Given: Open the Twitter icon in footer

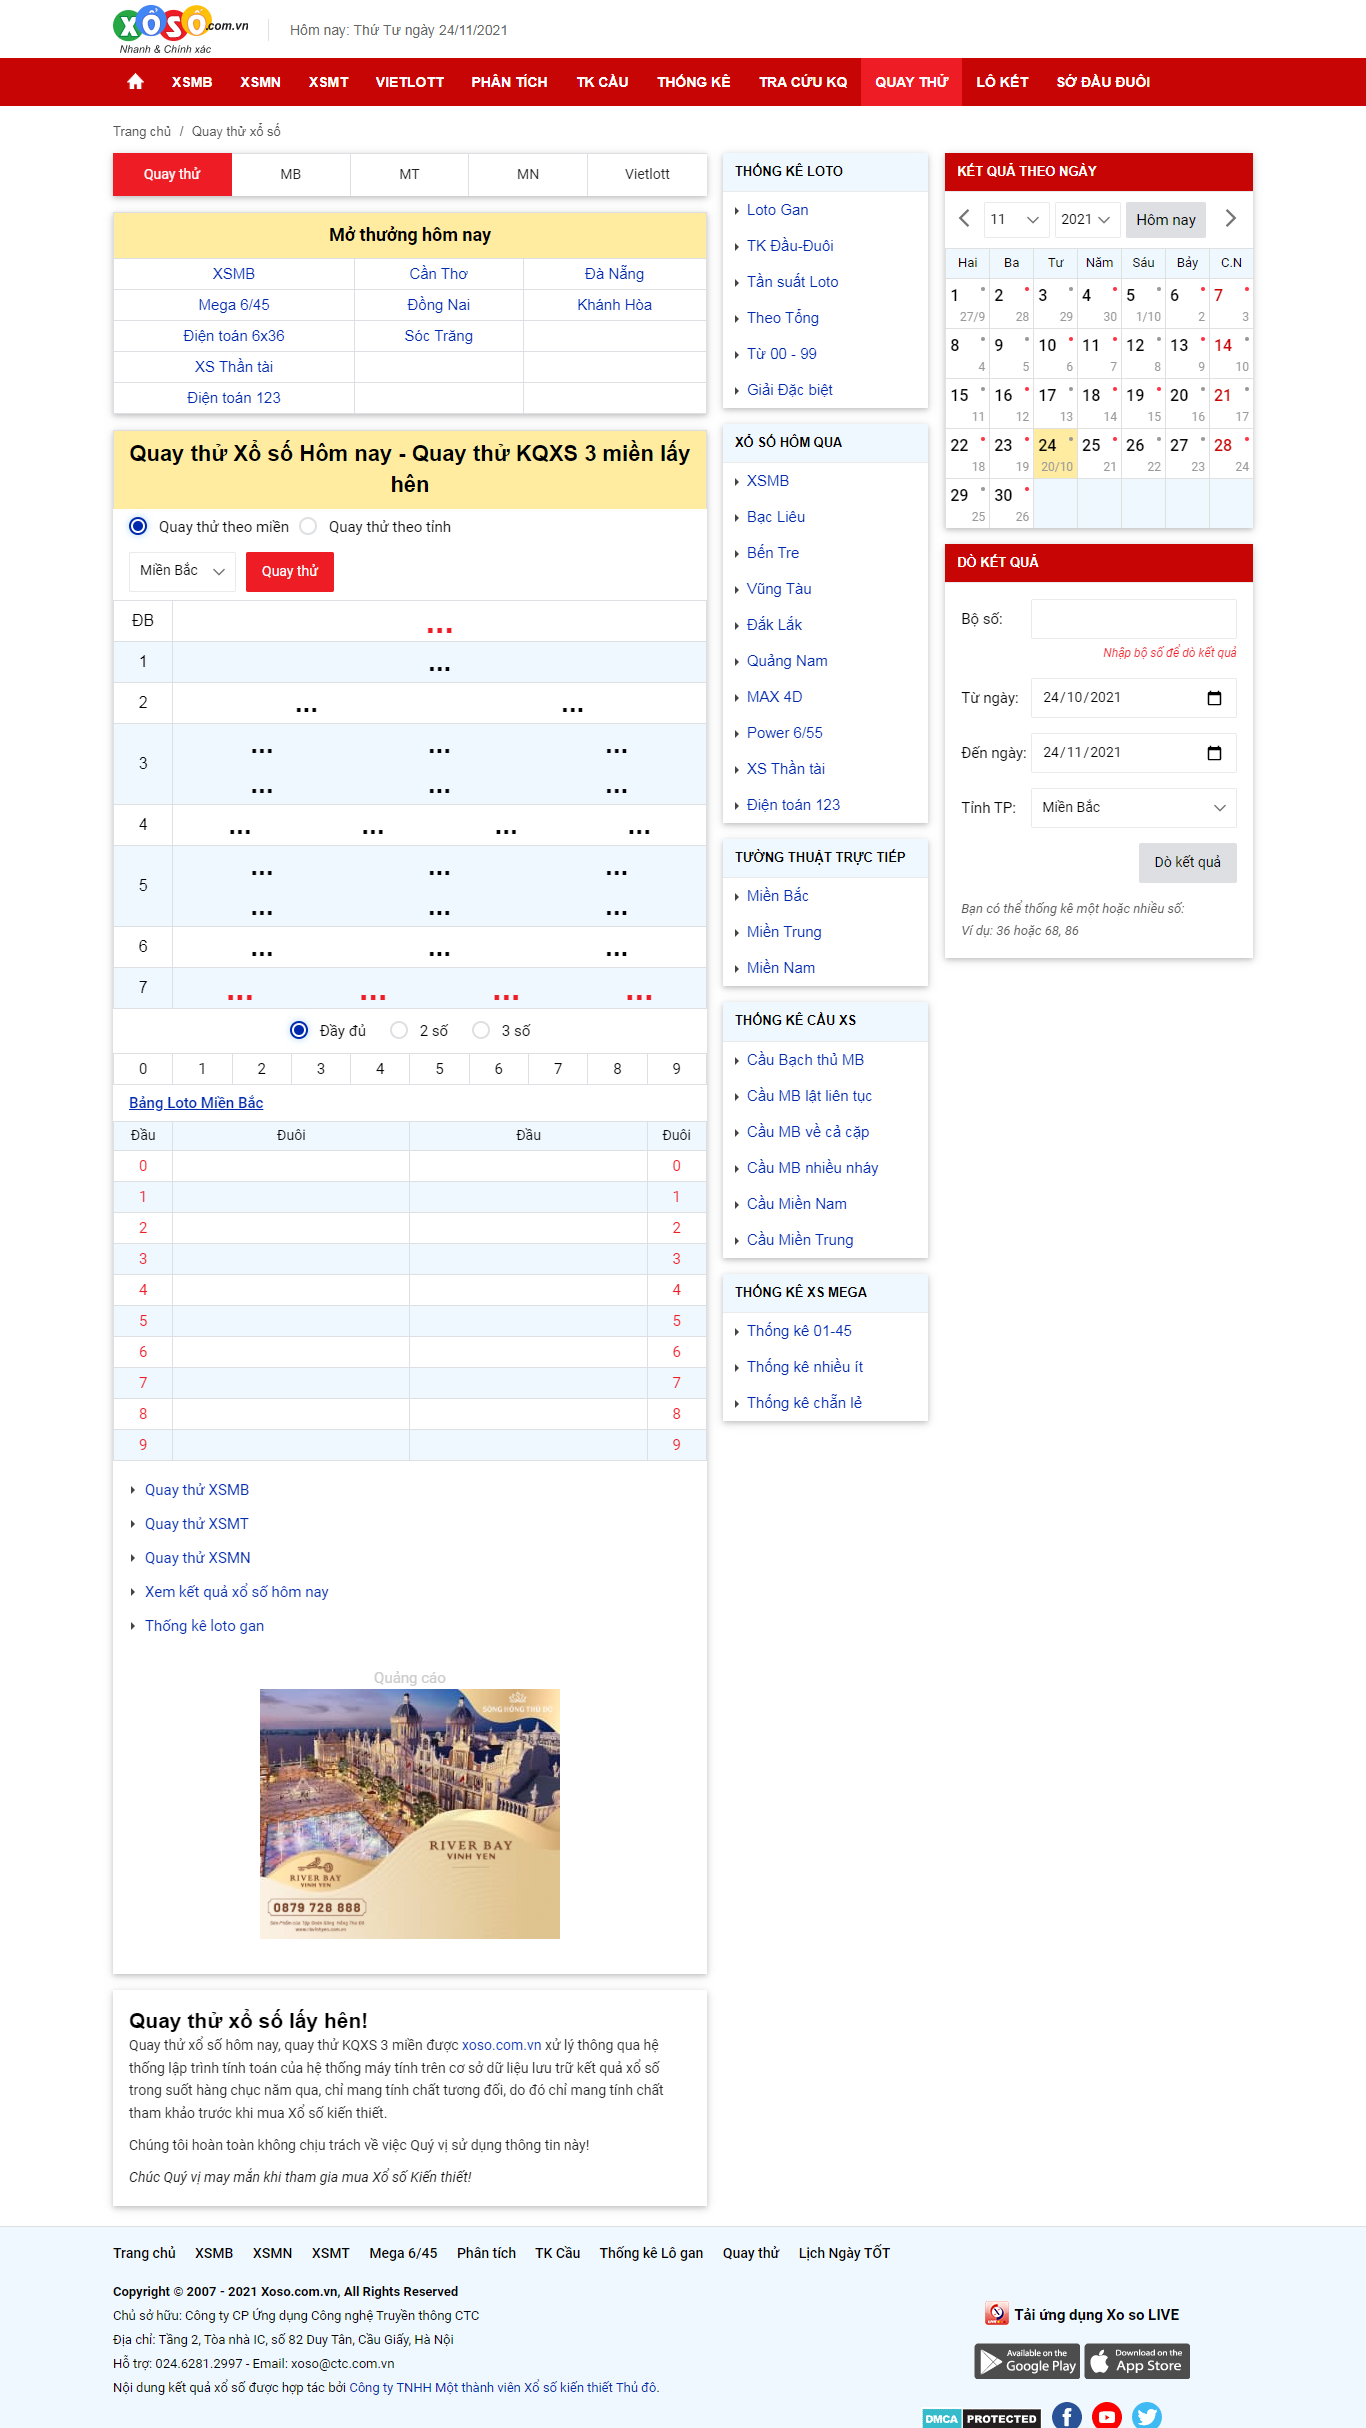Looking at the screenshot, I should 1146,2415.
